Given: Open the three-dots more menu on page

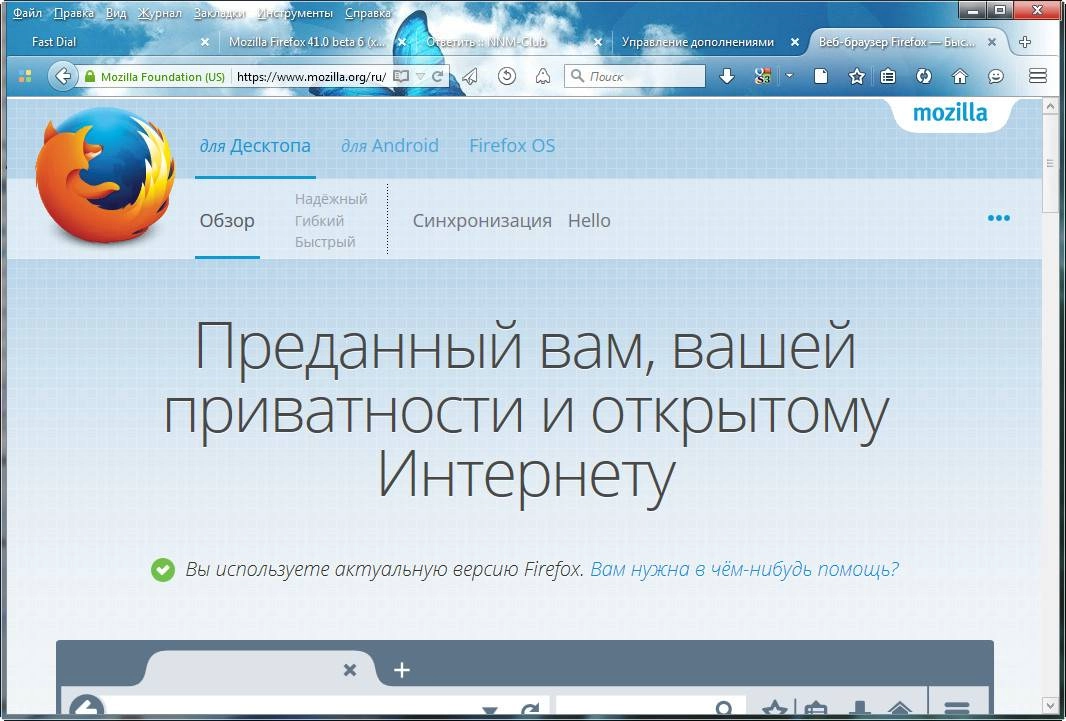Looking at the screenshot, I should tap(999, 218).
